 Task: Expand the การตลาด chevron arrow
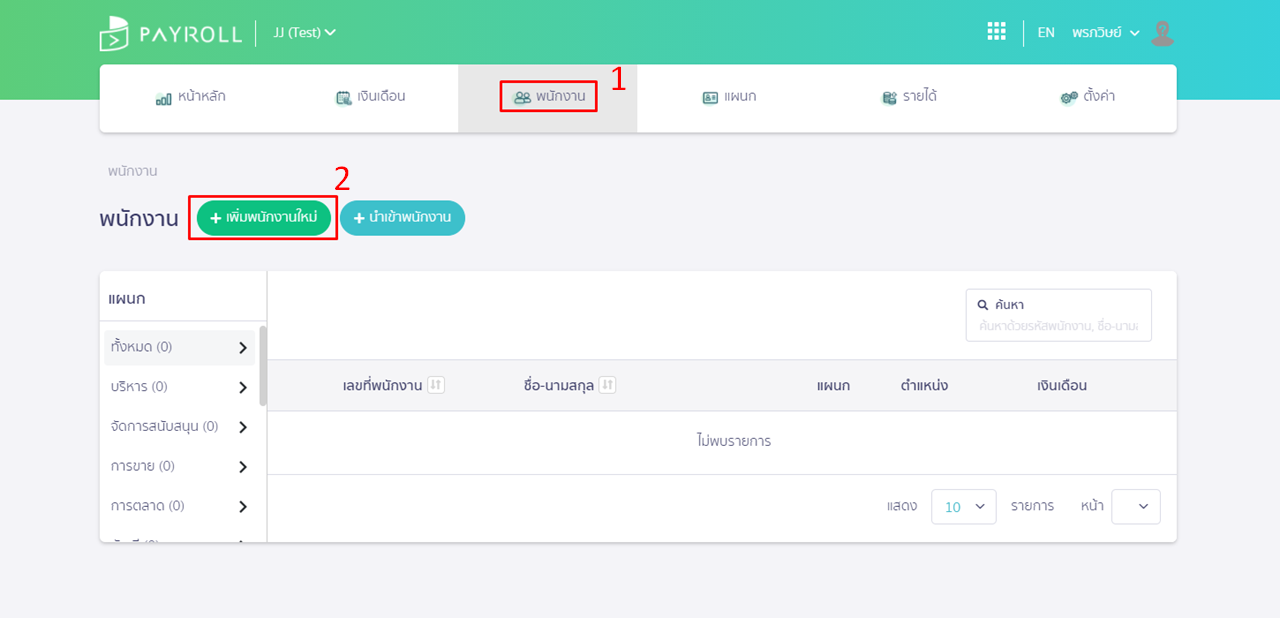pos(243,507)
